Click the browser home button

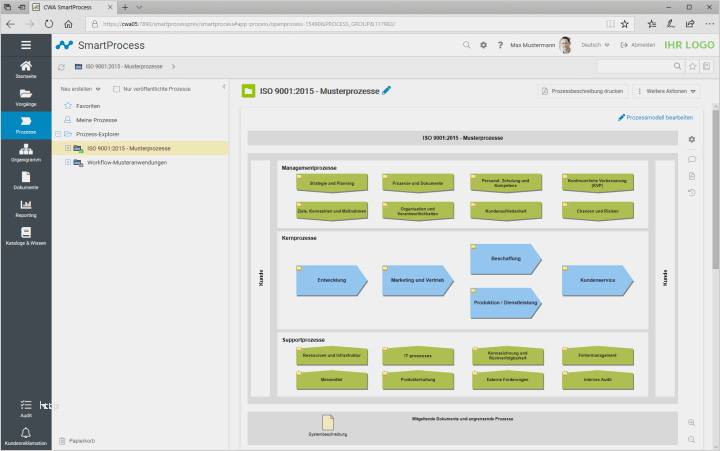(68, 24)
